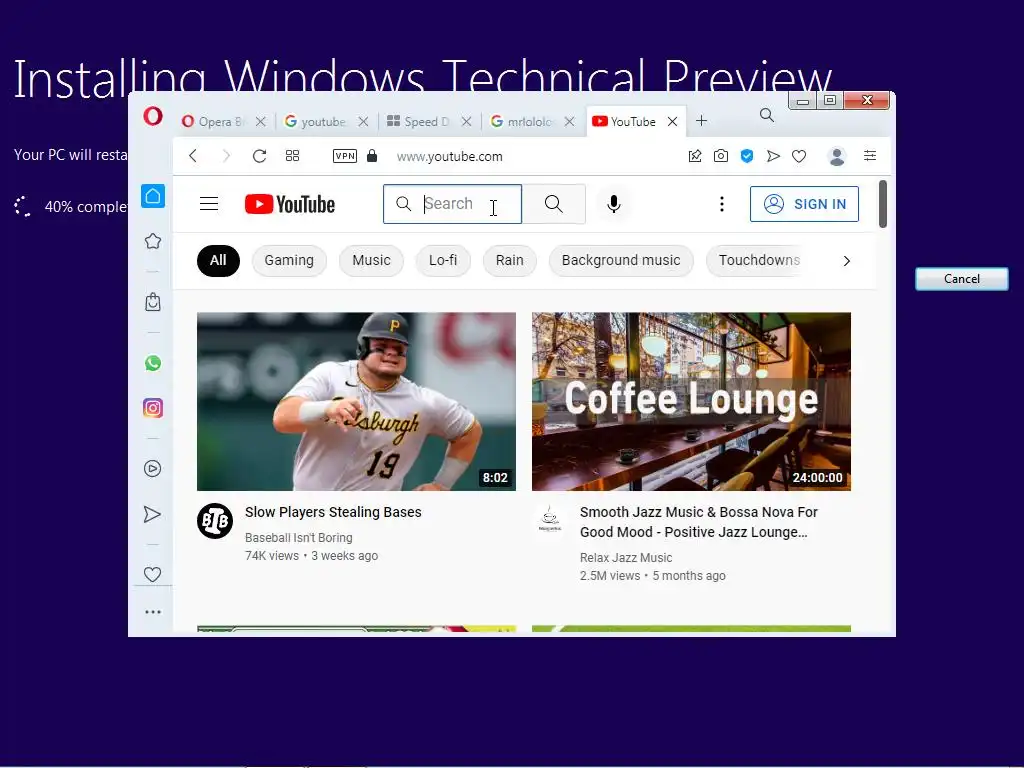1024x768 pixels.
Task: Open the Opera profile avatar icon
Action: [x=837, y=156]
